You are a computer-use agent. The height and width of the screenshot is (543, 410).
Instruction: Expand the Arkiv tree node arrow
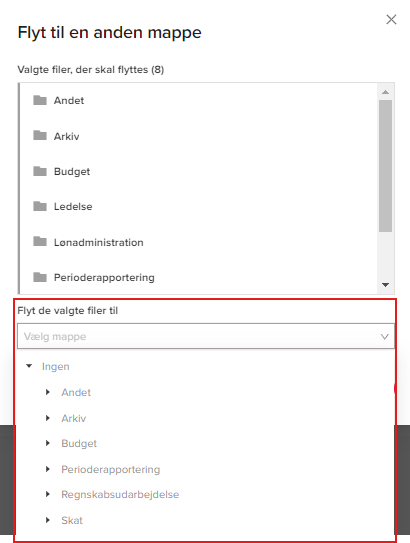pos(48,418)
